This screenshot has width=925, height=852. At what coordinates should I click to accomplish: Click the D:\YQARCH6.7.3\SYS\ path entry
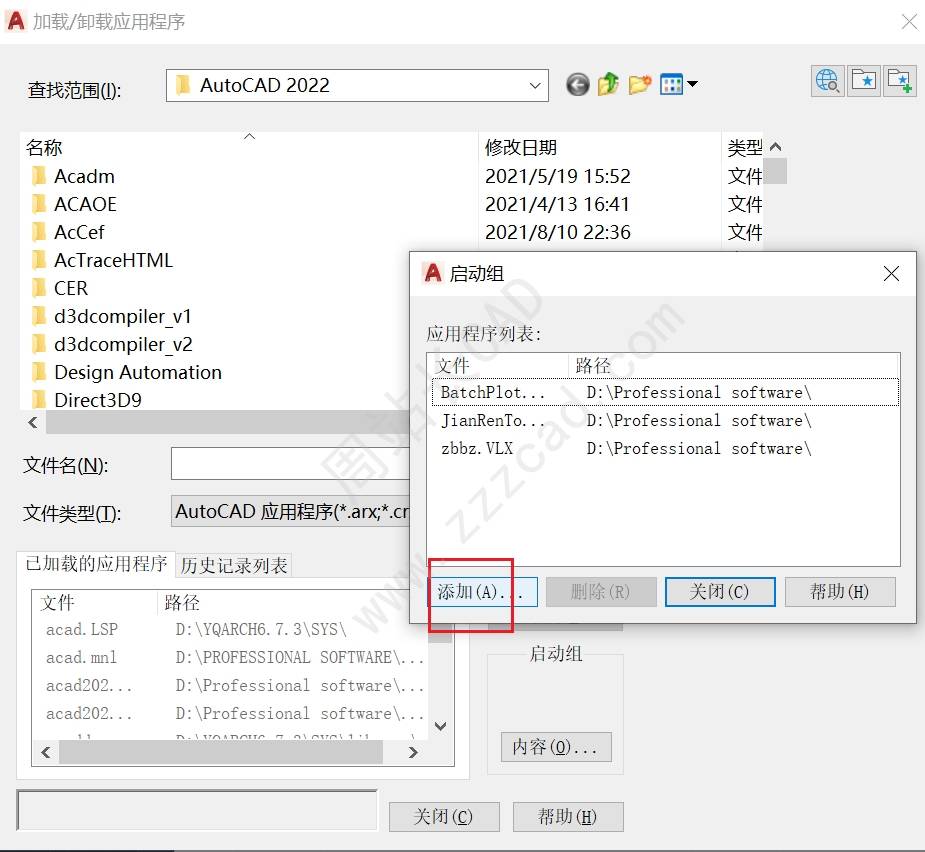[261, 630]
